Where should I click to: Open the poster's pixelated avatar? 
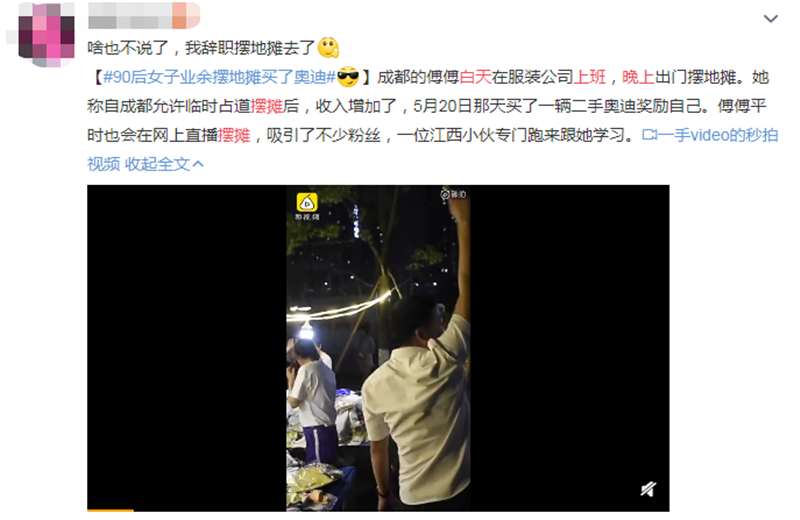coord(46,36)
